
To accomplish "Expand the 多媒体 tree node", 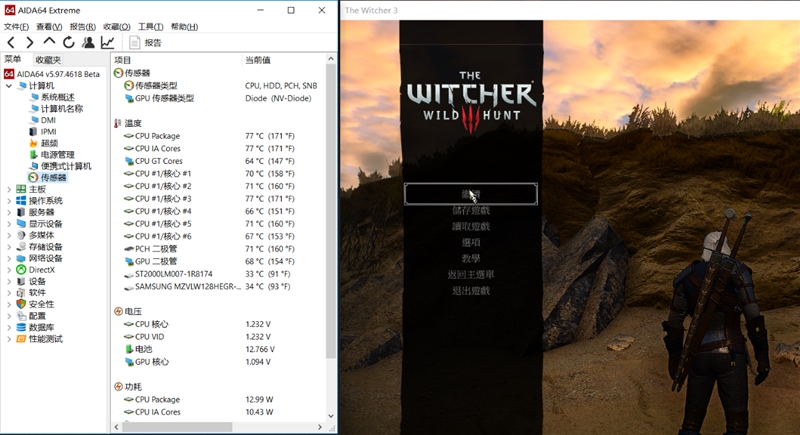I will [9, 235].
